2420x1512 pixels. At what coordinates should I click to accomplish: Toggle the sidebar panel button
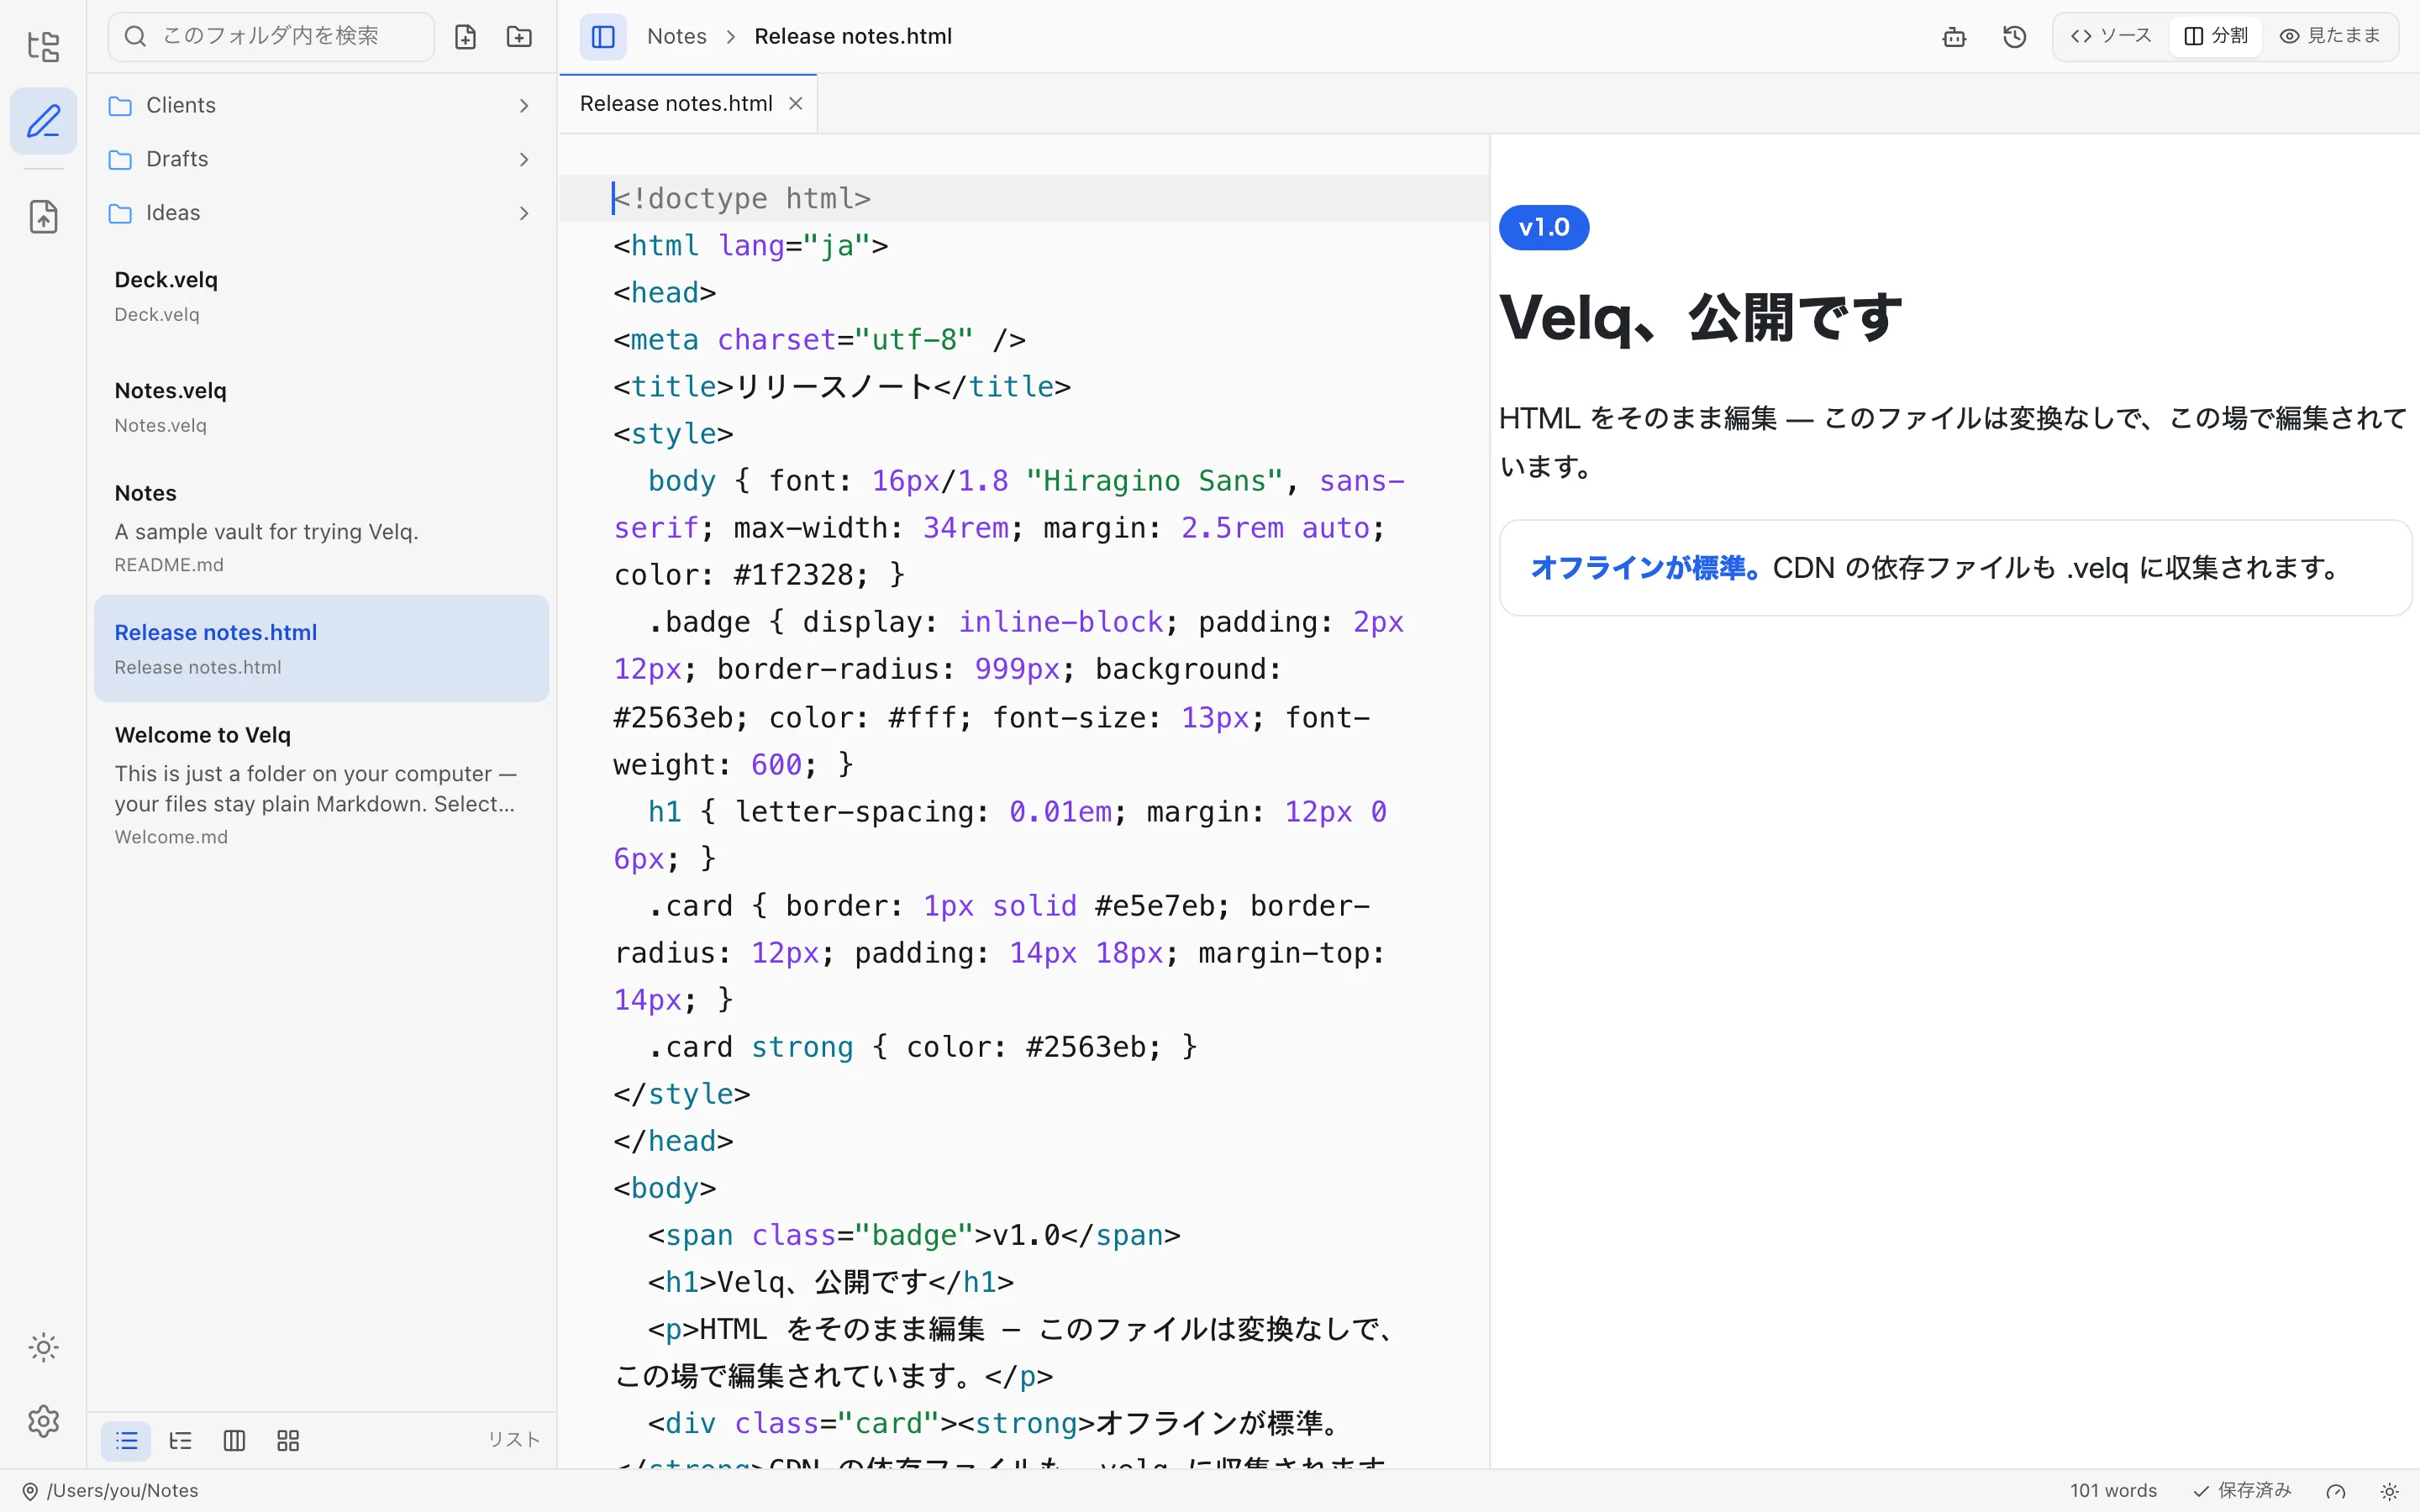(603, 37)
